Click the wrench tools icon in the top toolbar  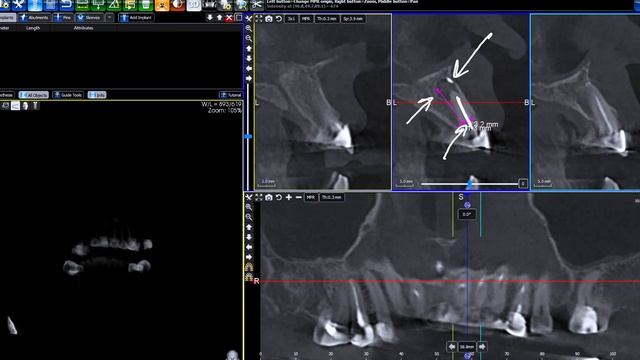click(19, 5)
